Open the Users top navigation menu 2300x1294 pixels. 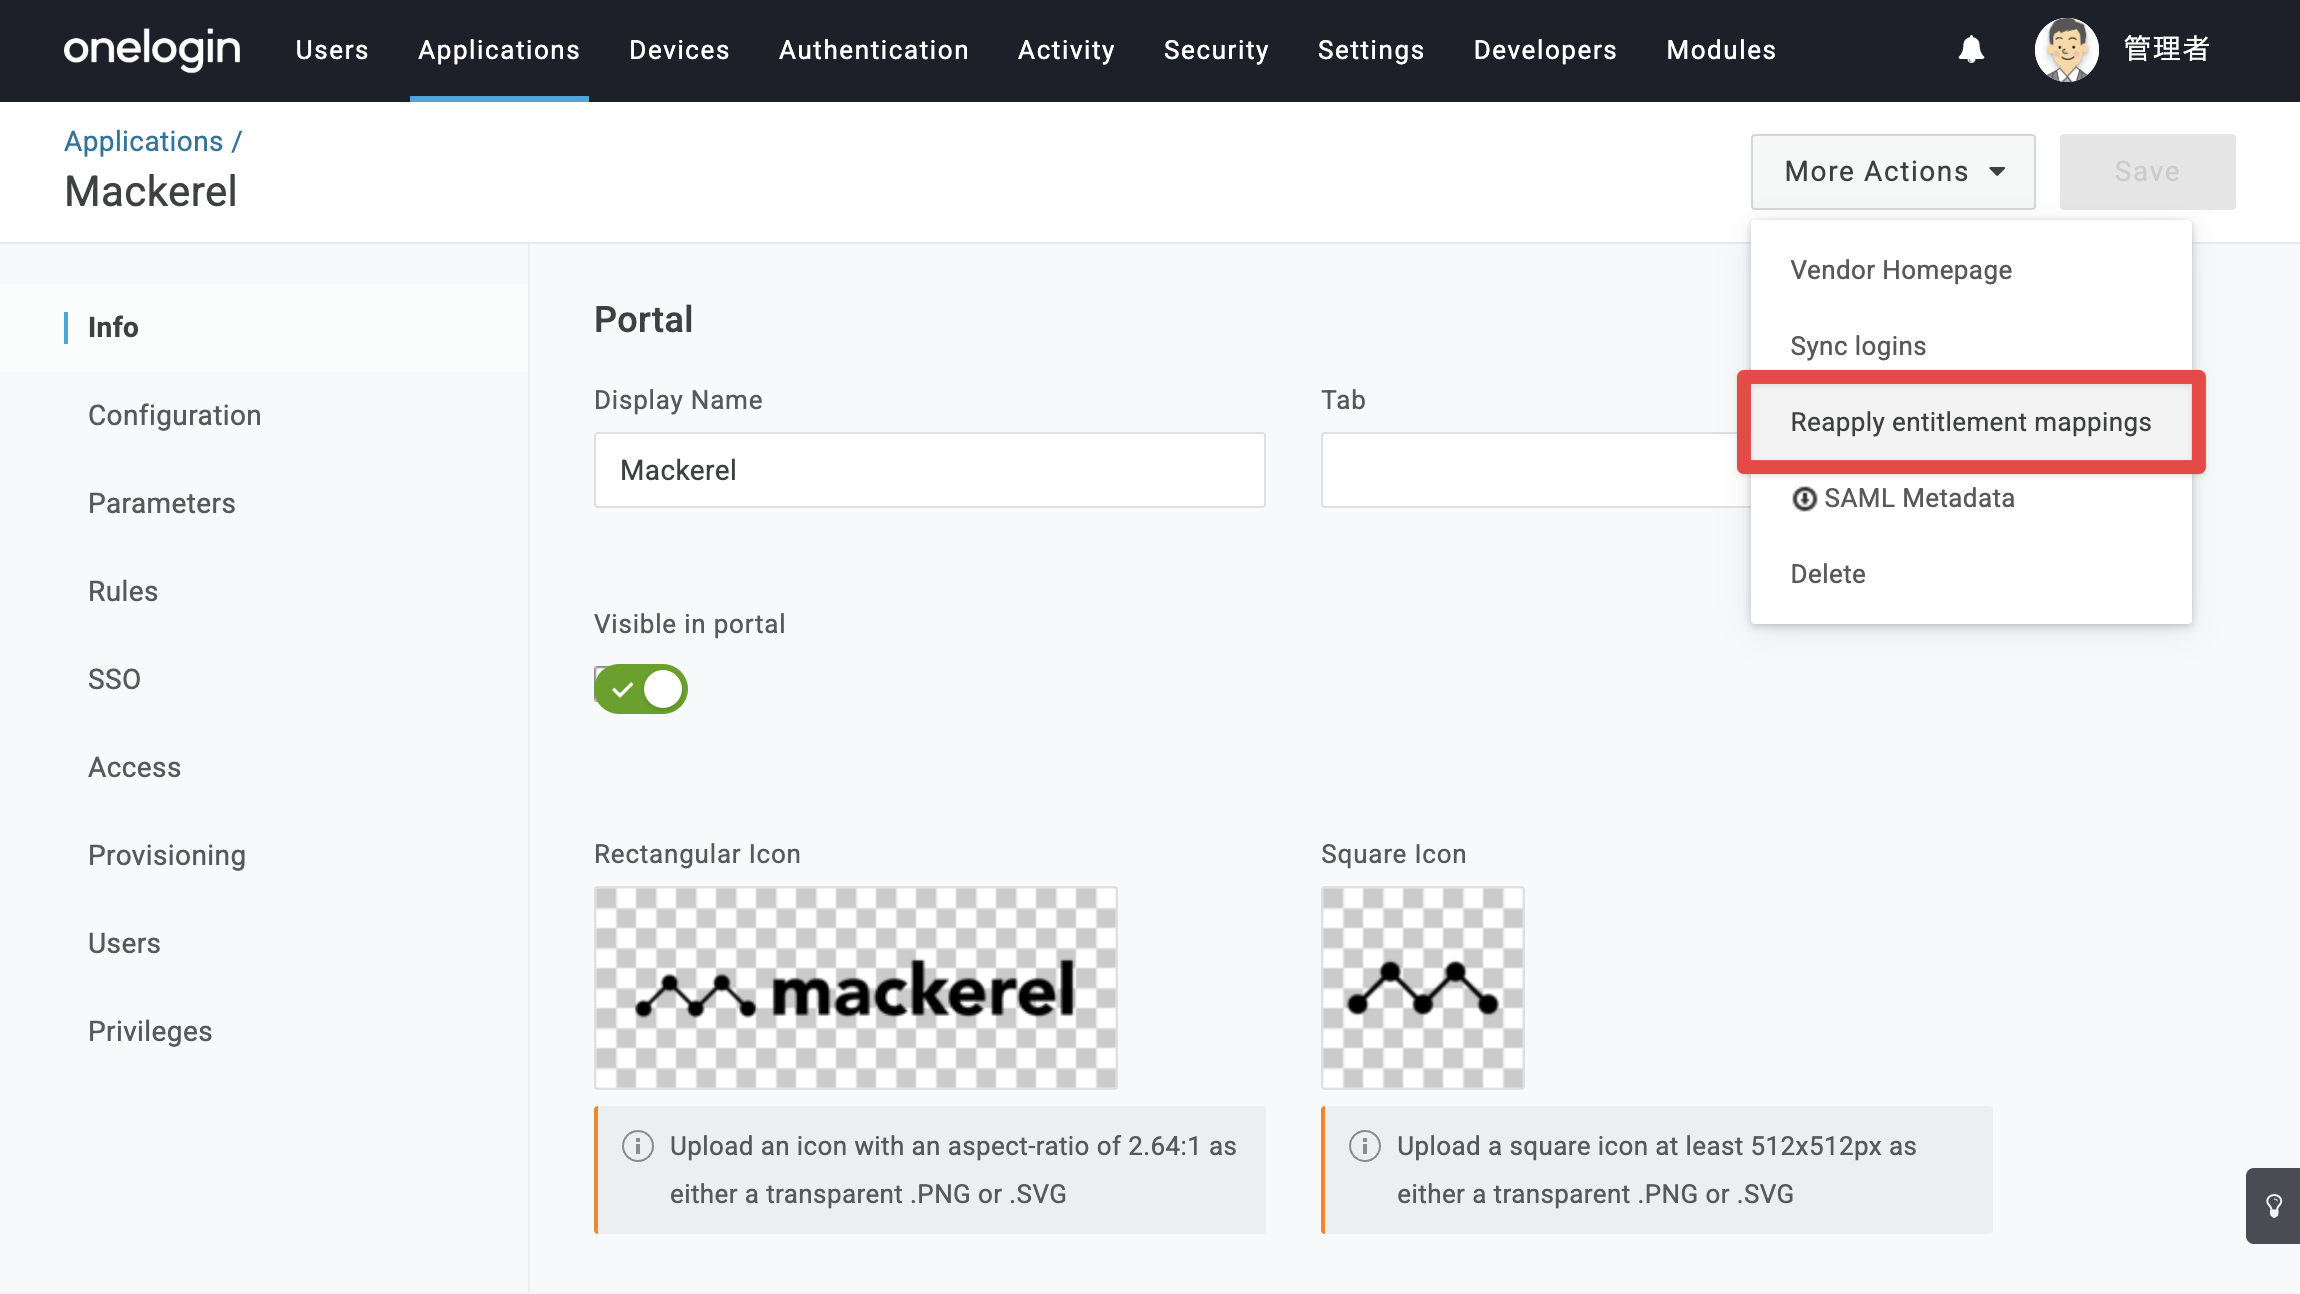click(332, 50)
